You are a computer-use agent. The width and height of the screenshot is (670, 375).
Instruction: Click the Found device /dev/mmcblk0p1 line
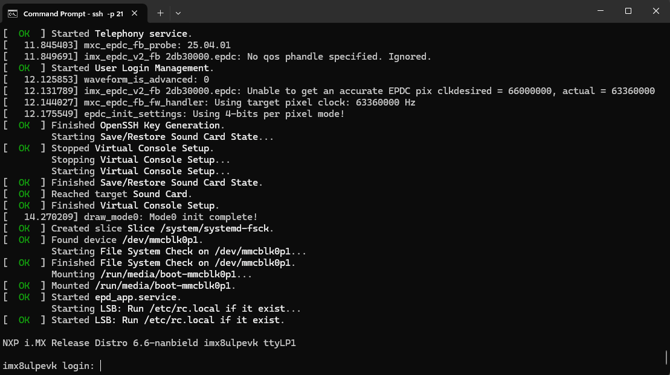coord(103,240)
